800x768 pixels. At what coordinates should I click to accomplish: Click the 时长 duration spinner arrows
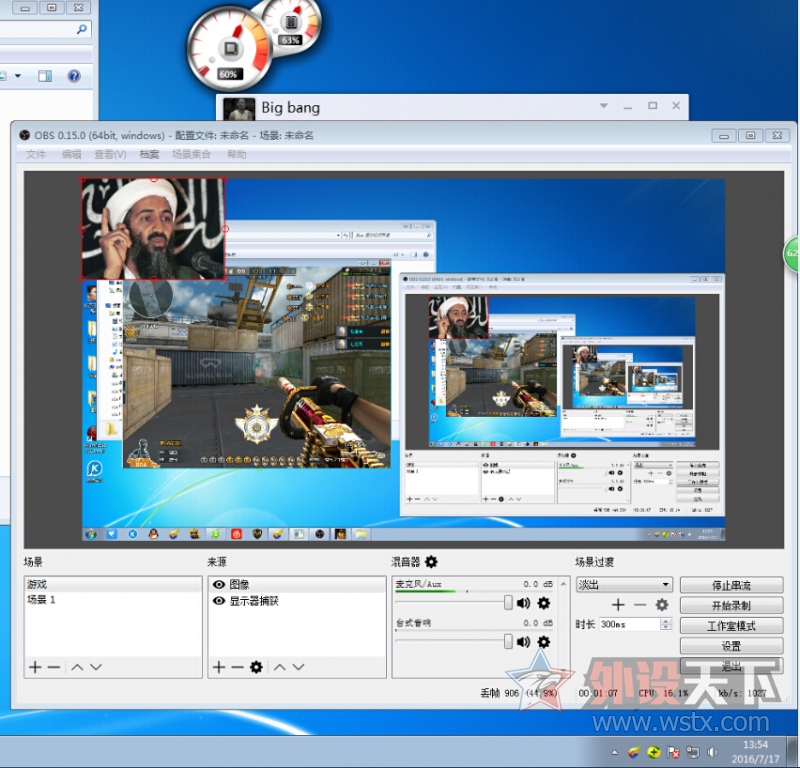coord(666,624)
